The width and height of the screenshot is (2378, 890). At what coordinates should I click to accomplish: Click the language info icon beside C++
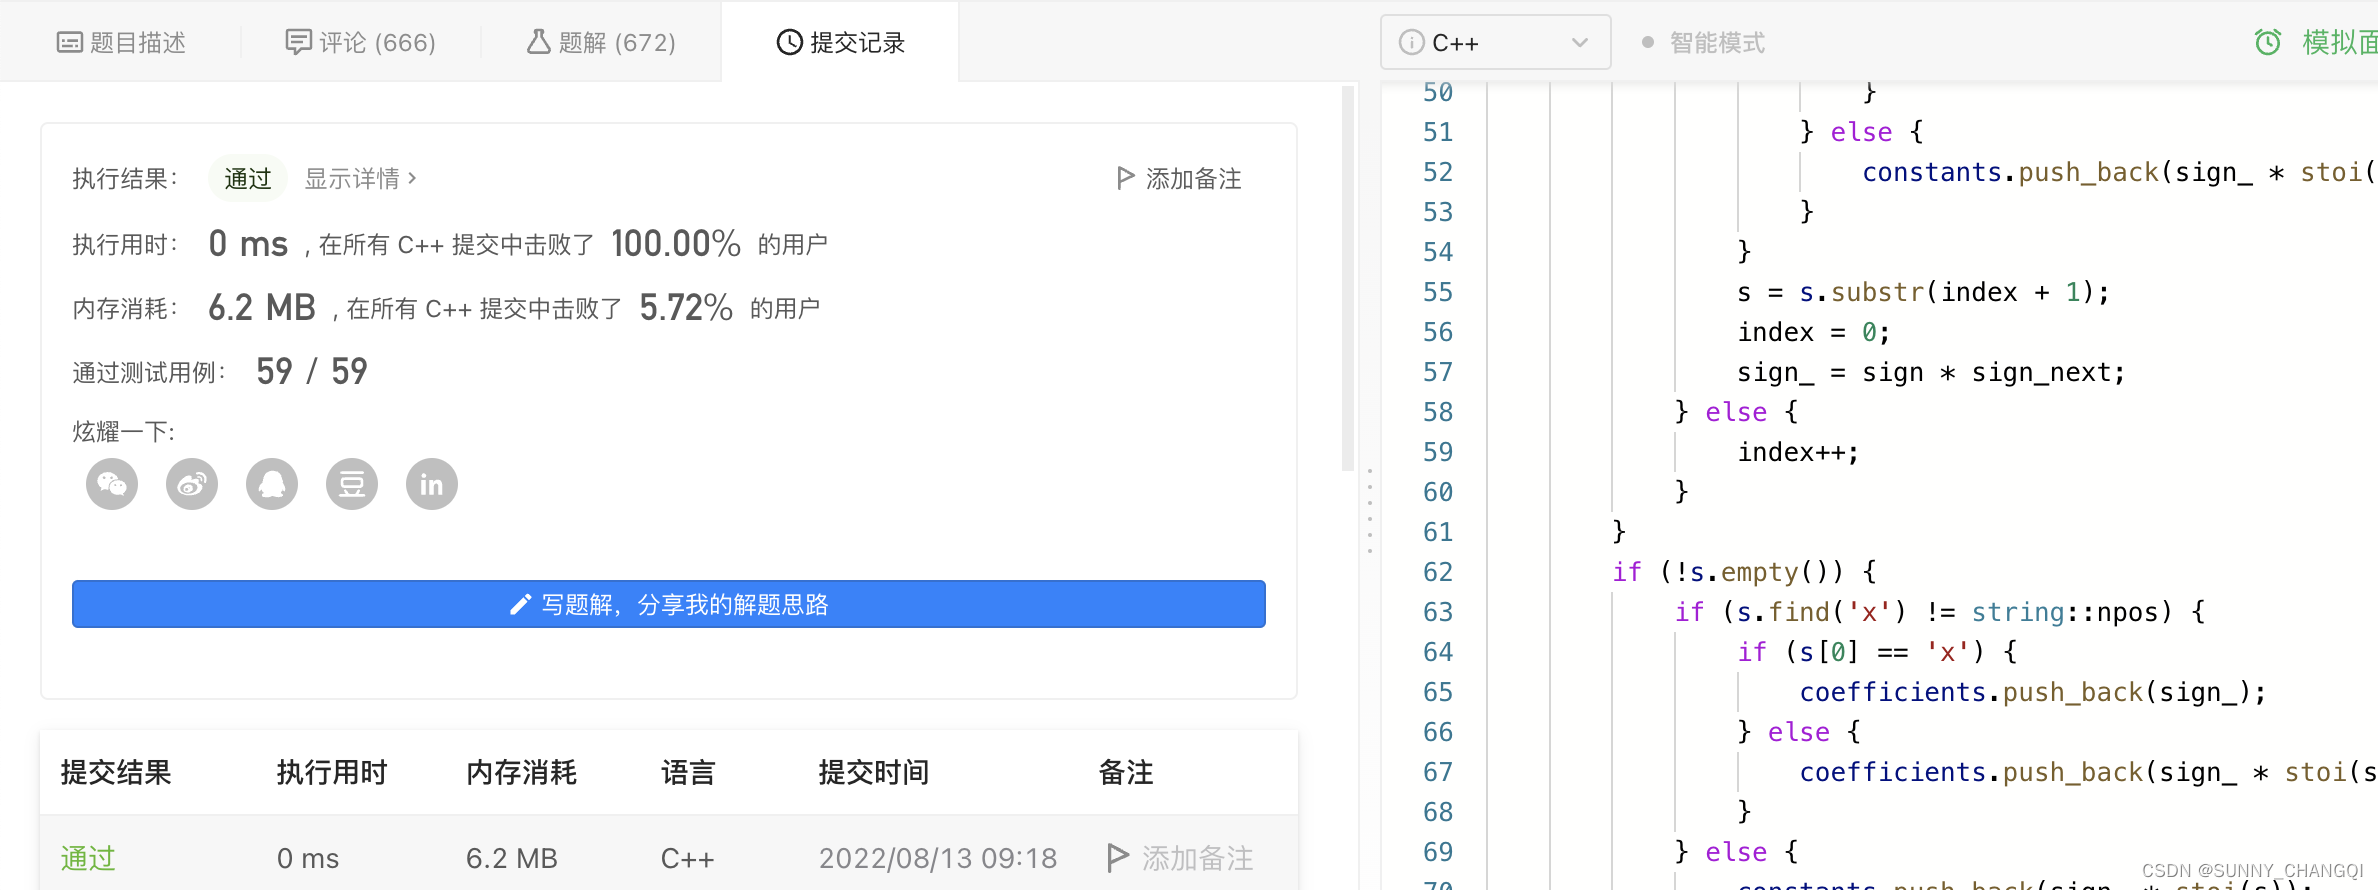coord(1411,42)
